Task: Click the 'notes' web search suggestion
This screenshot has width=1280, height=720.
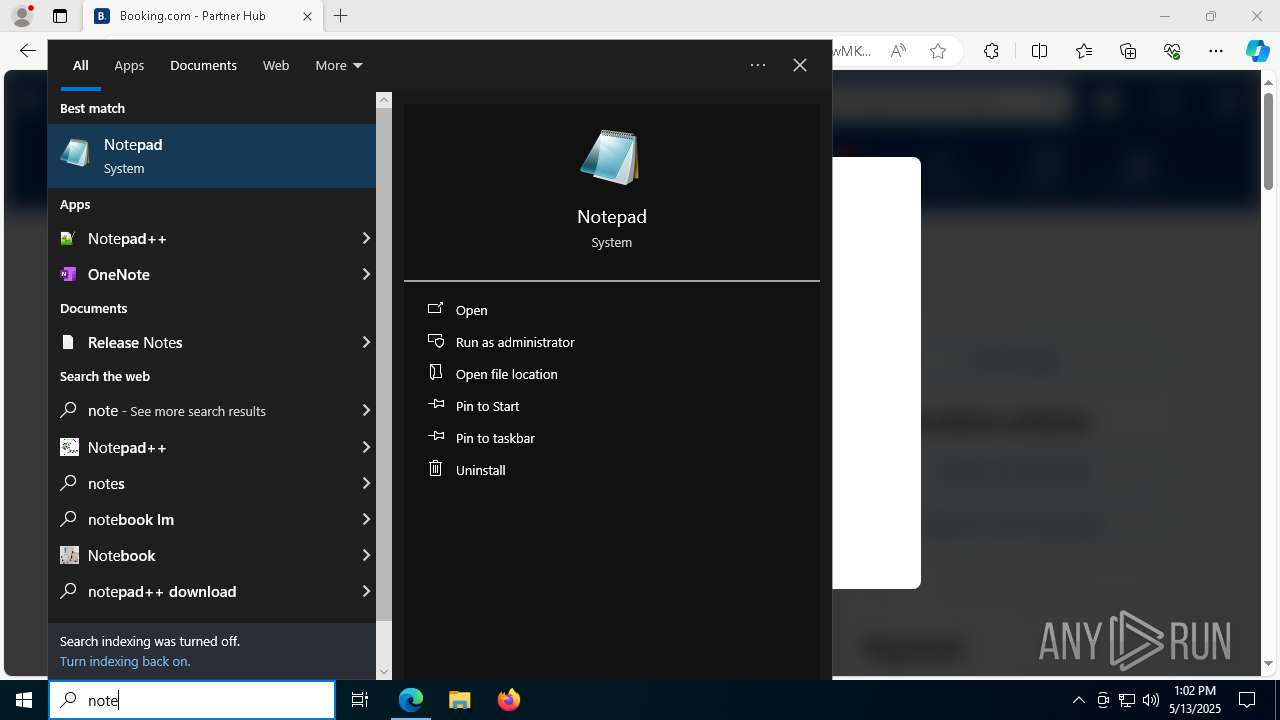Action: click(x=212, y=483)
